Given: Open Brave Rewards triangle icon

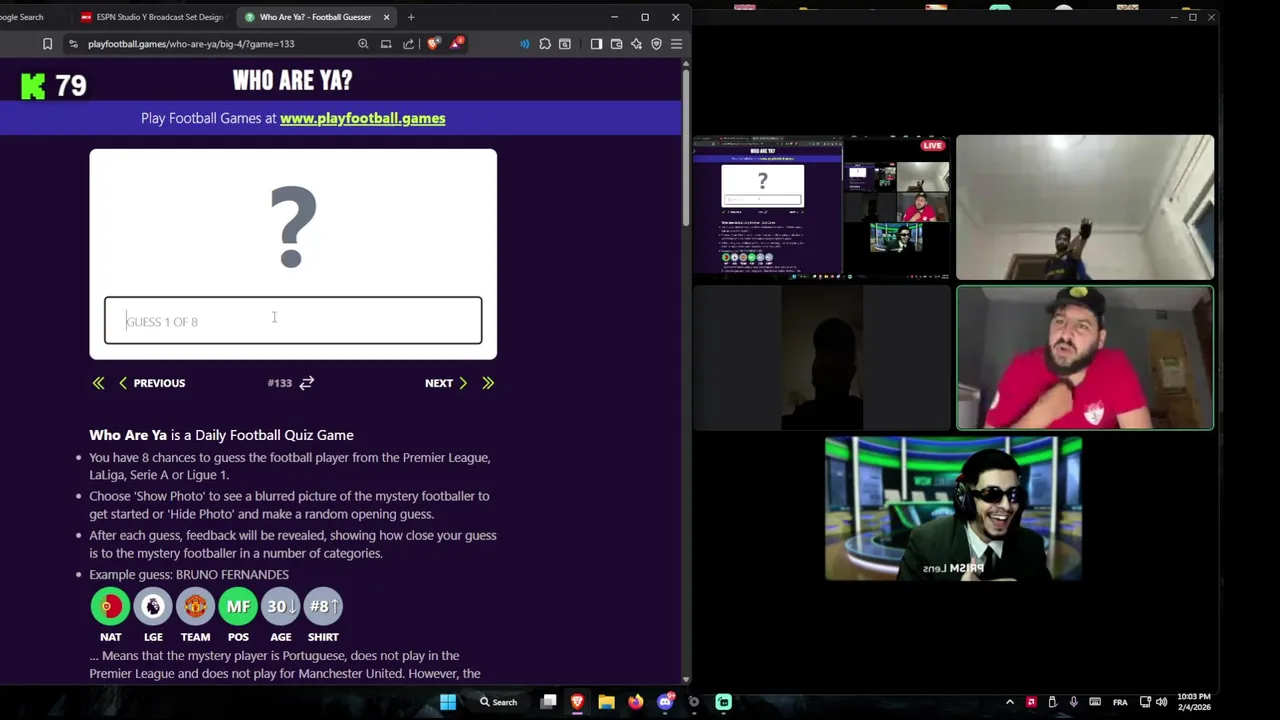Looking at the screenshot, I should click(x=457, y=43).
